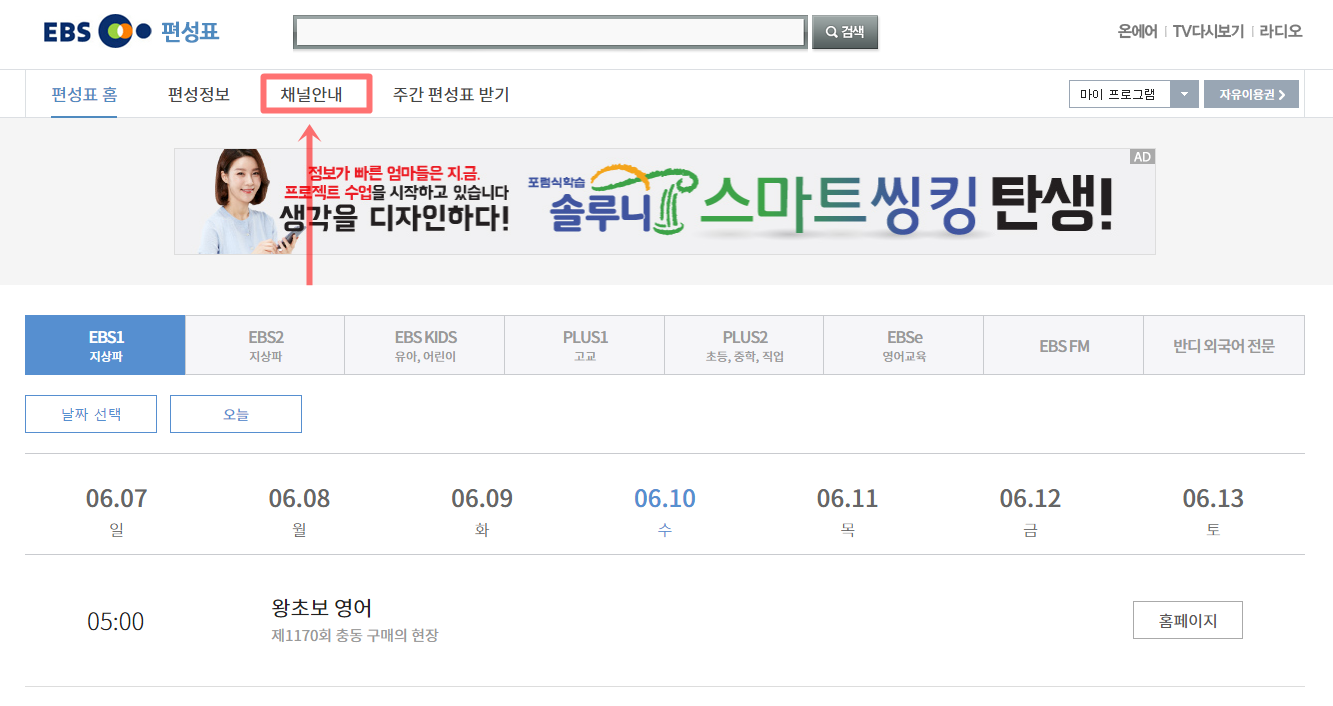Open 주간 편성표 받기 menu
Screen dimensions: 1333x706
[451, 95]
